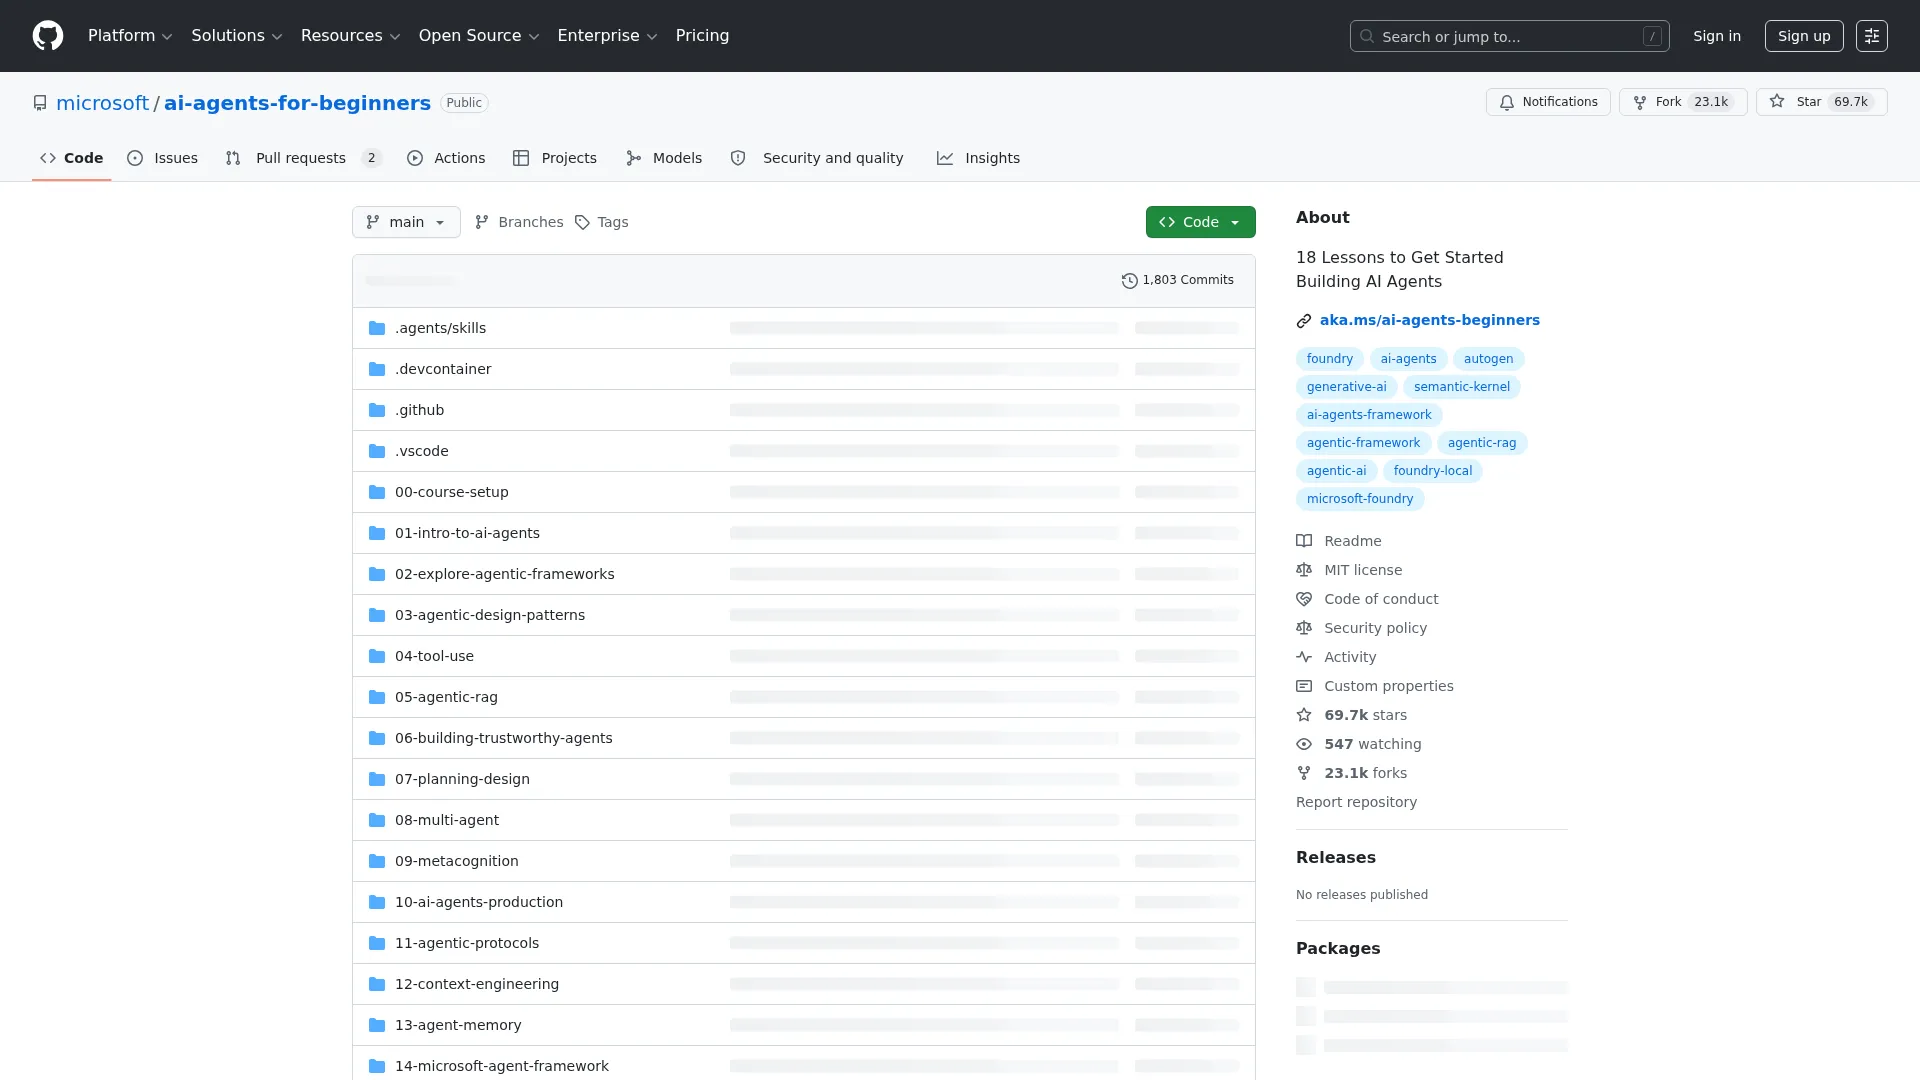This screenshot has width=1920, height=1080.
Task: Select the semantic-kernel topic tag
Action: point(1461,387)
